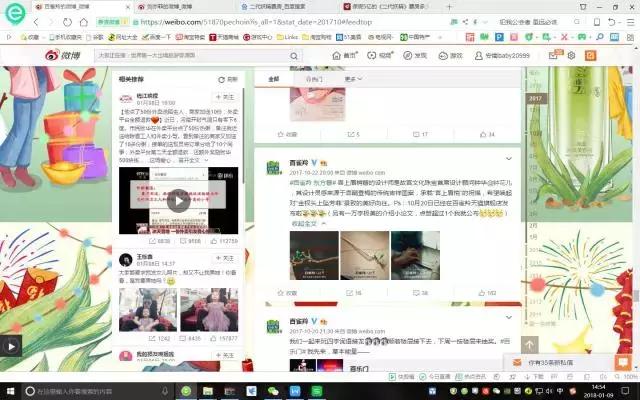
Task: Open File Explorer from the taskbar
Action: (208, 391)
